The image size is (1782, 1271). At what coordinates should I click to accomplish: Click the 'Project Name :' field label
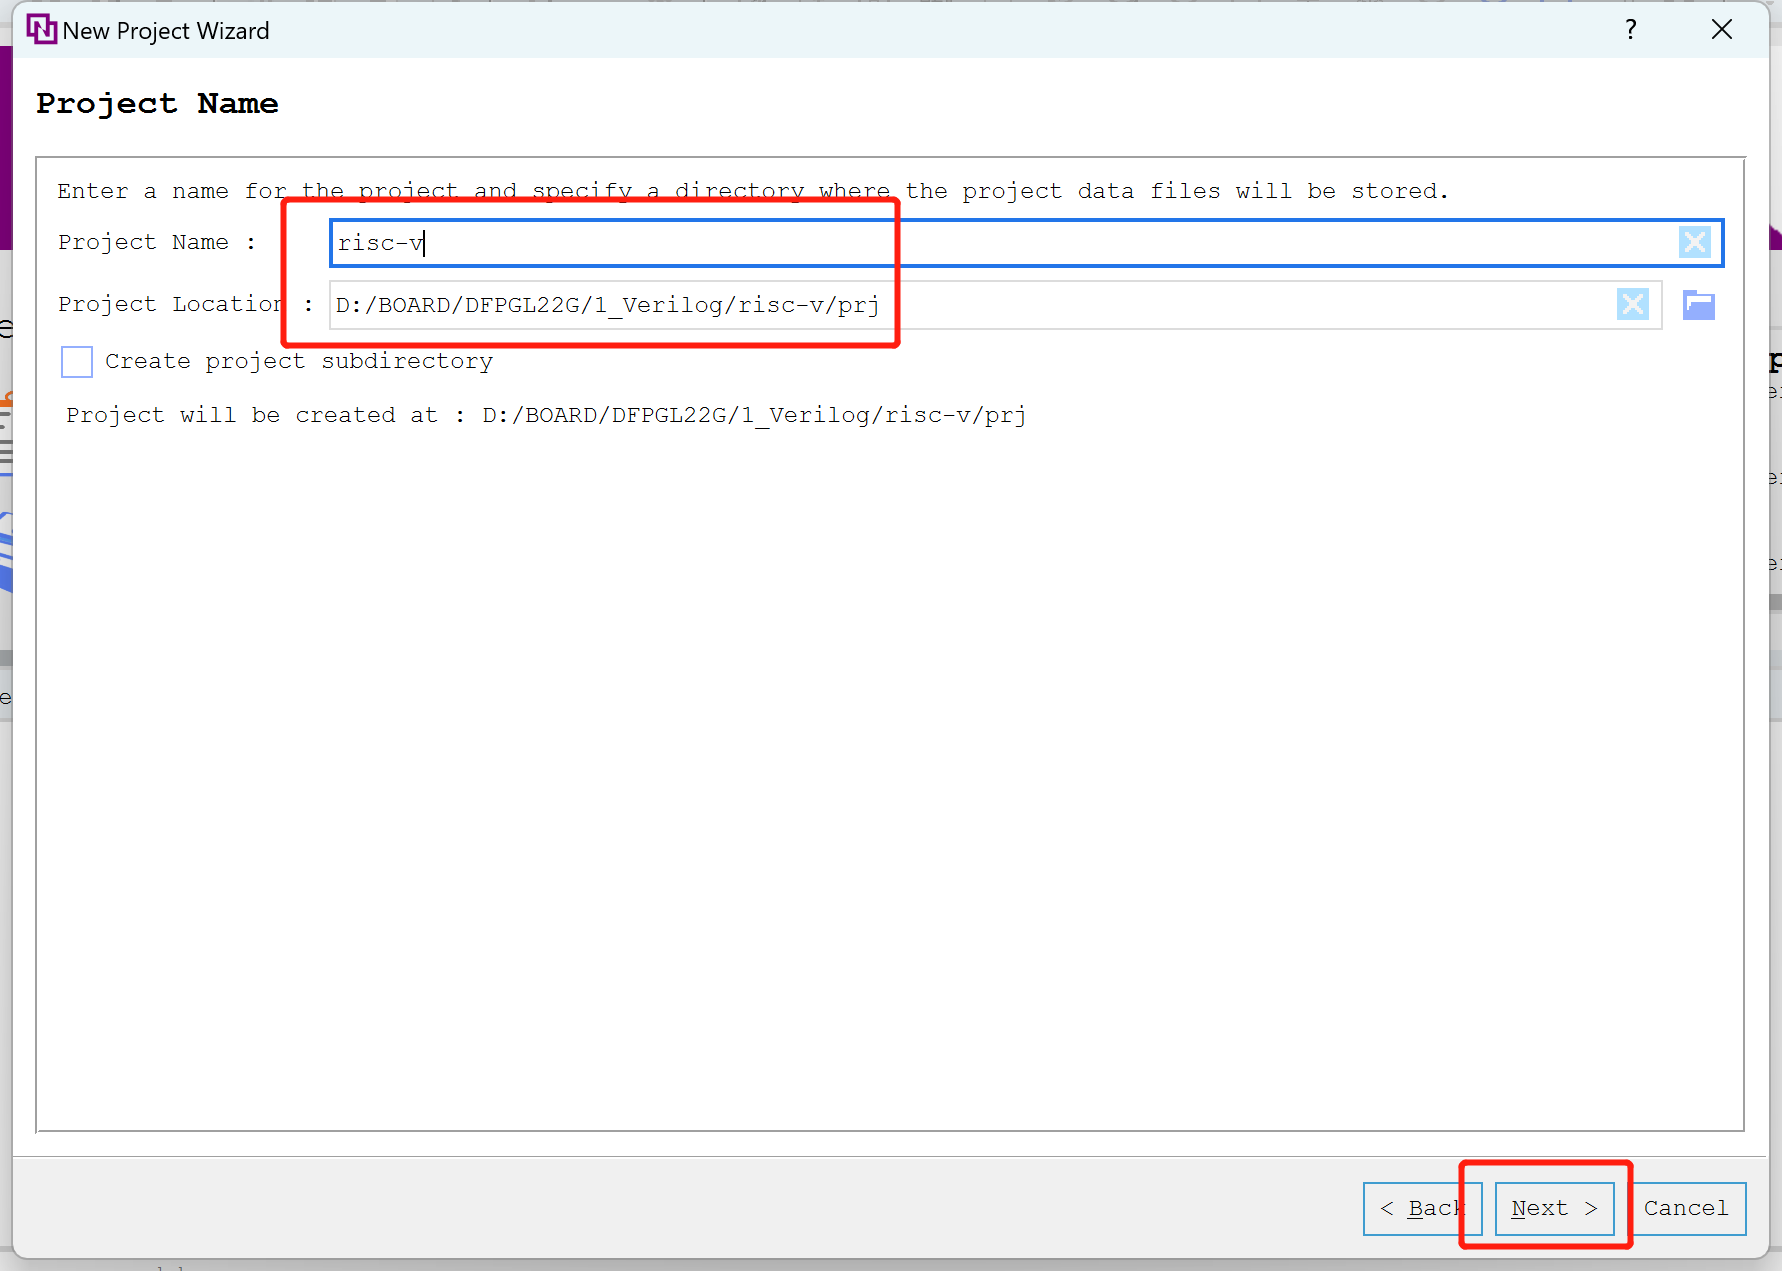157,243
